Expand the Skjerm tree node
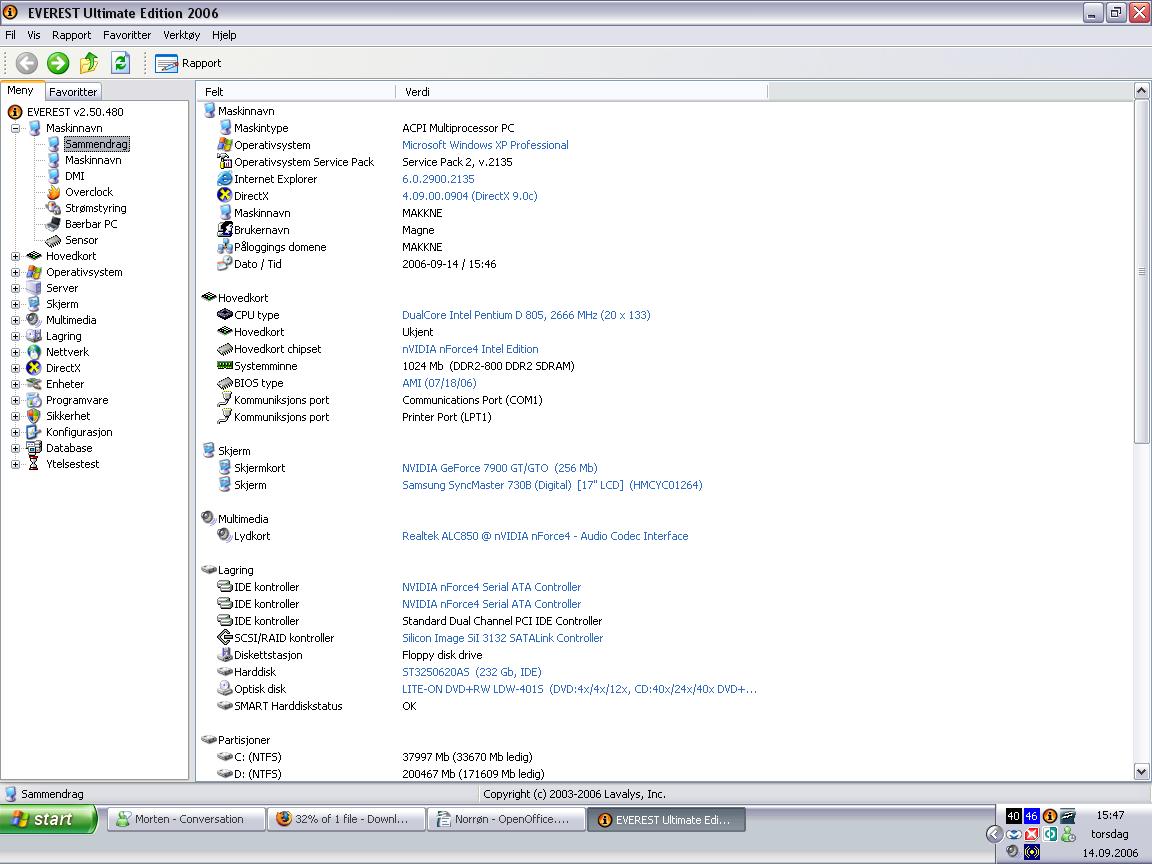The image size is (1152, 864). point(15,304)
